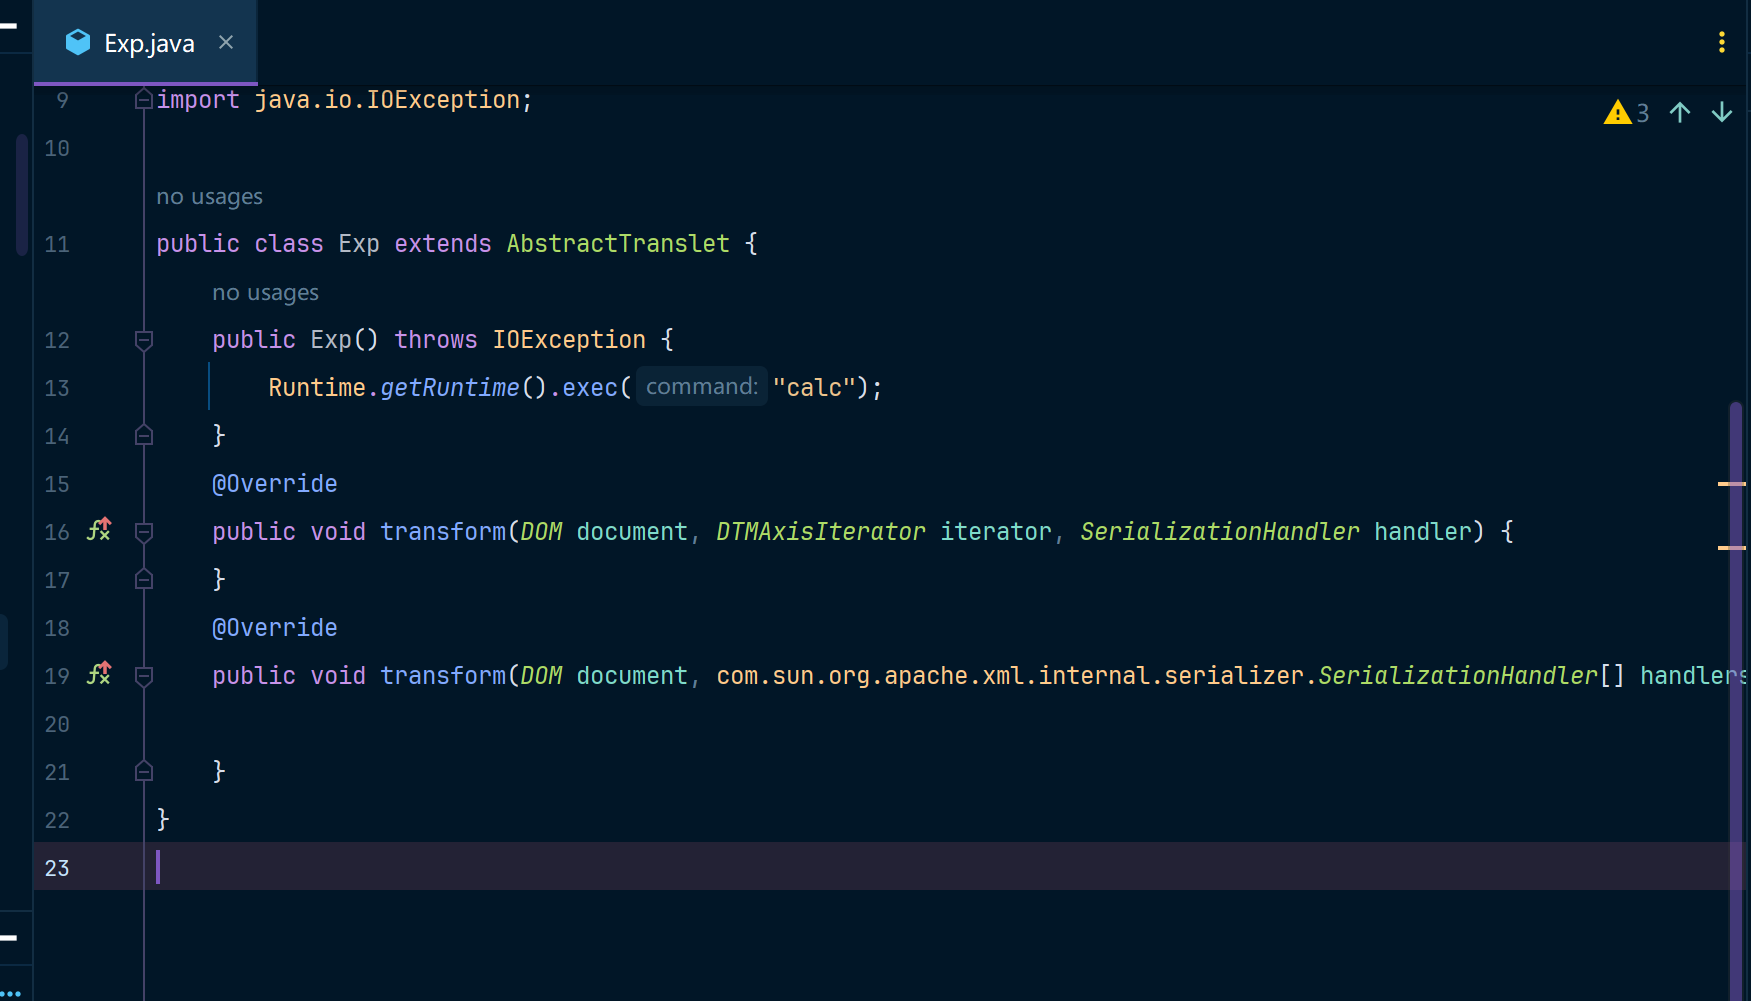Click the fold end marker at line 17
1751x1001 pixels.
click(x=144, y=580)
